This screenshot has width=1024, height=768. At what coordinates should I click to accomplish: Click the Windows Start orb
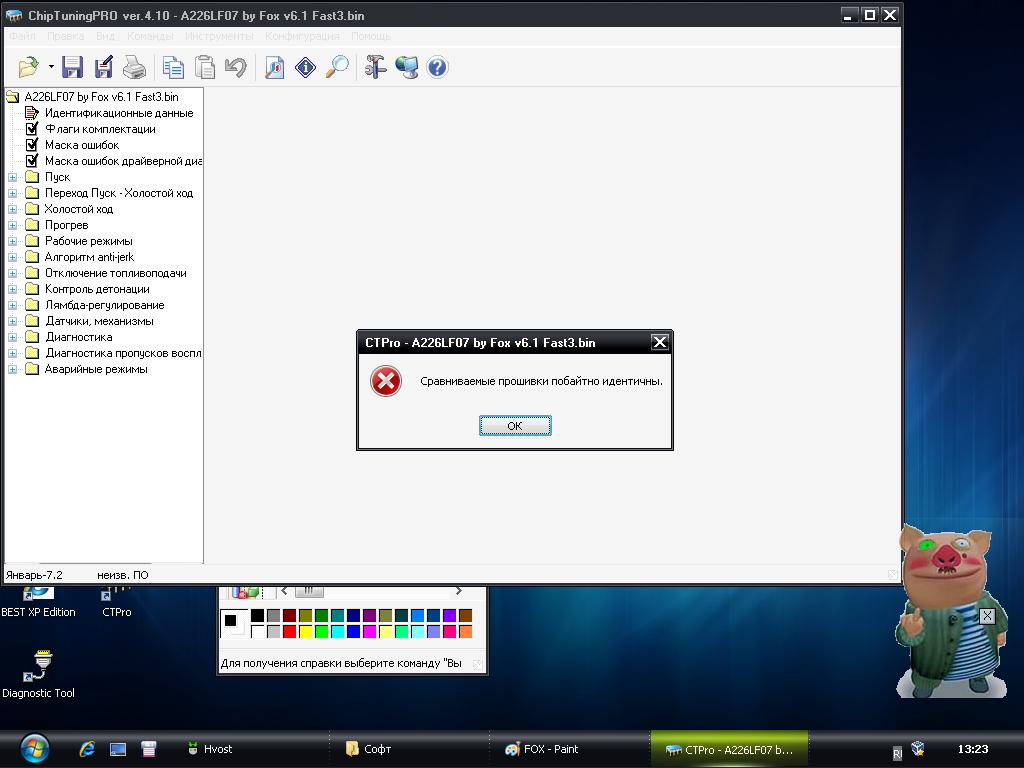33,748
